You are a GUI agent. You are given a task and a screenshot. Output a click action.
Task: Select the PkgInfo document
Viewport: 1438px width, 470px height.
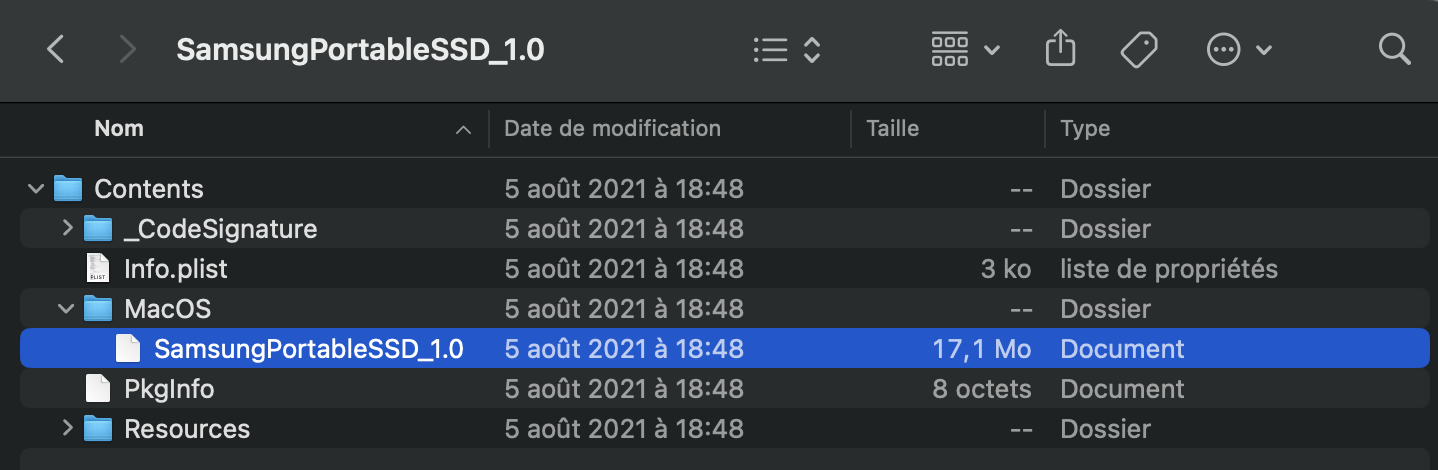point(168,389)
